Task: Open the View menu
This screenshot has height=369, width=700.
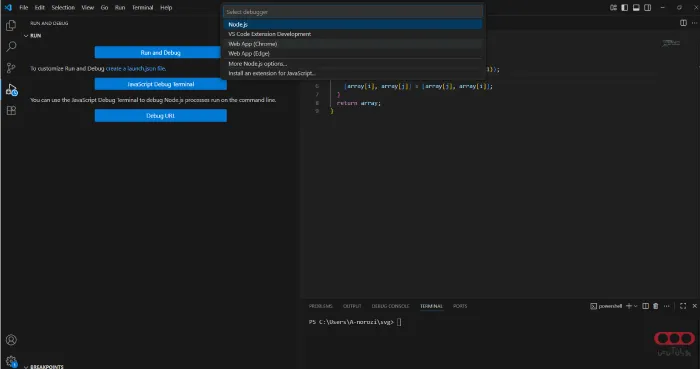Action: tap(88, 8)
